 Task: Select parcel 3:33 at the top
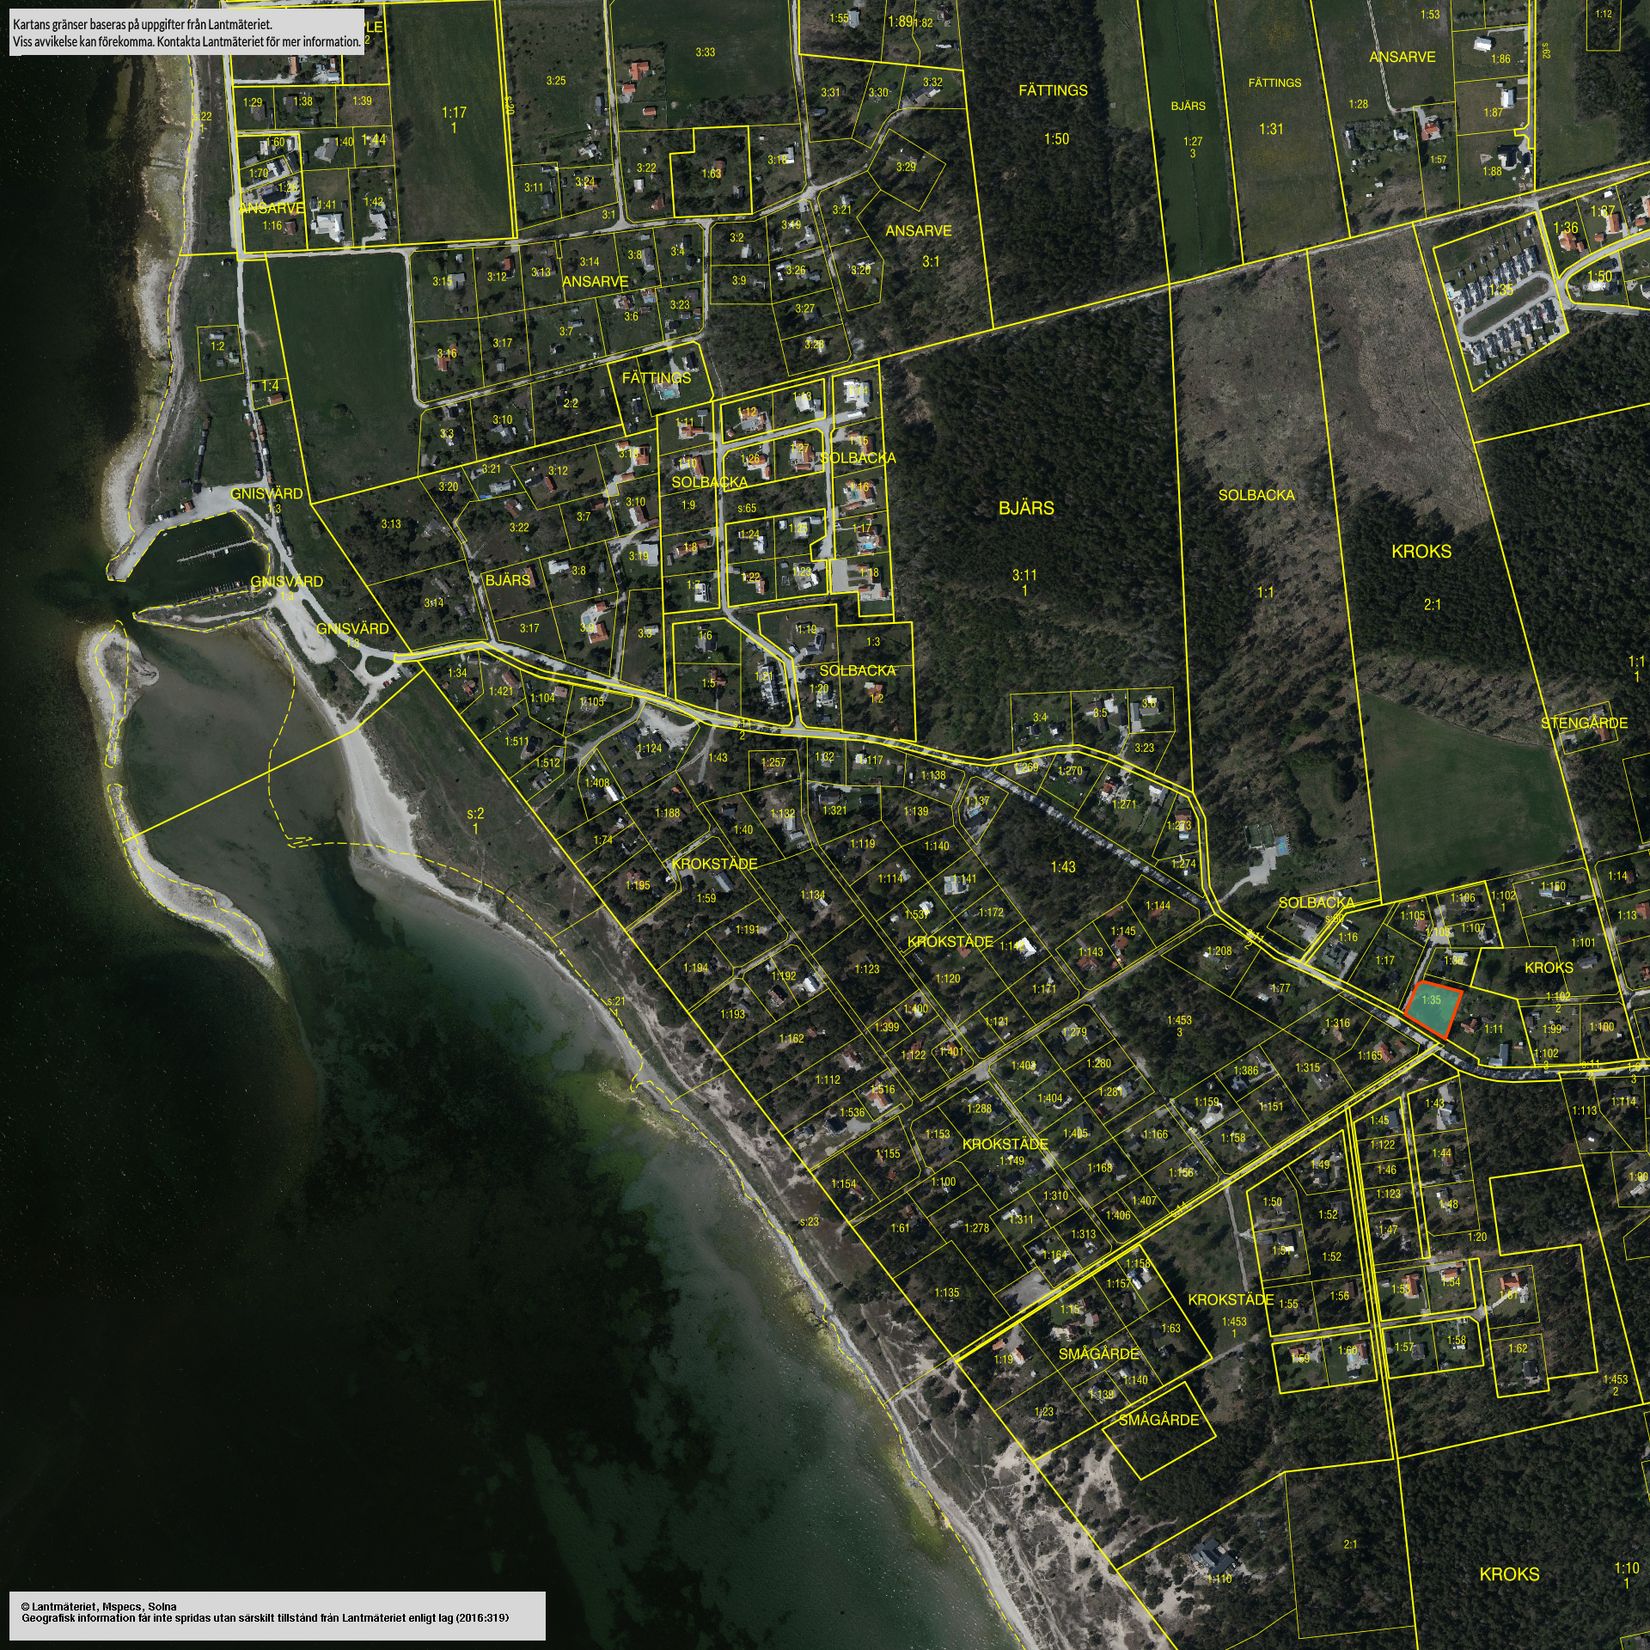(x=705, y=52)
